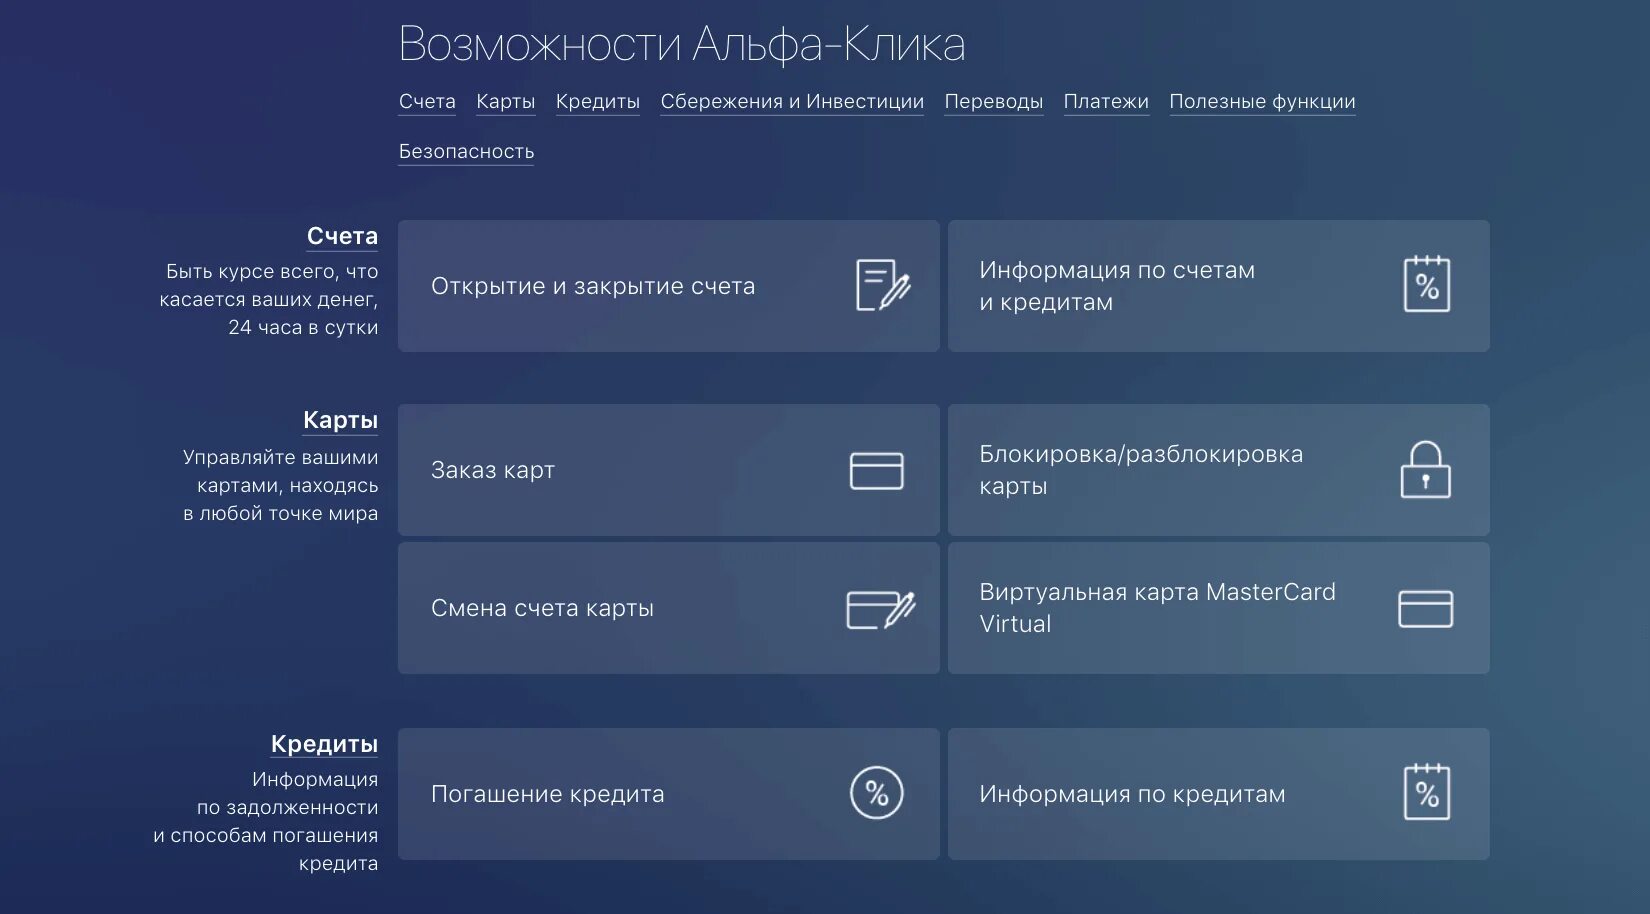
Task: Open the Виртуальная карта MasterCard Virtual tile
Action: coord(1218,608)
